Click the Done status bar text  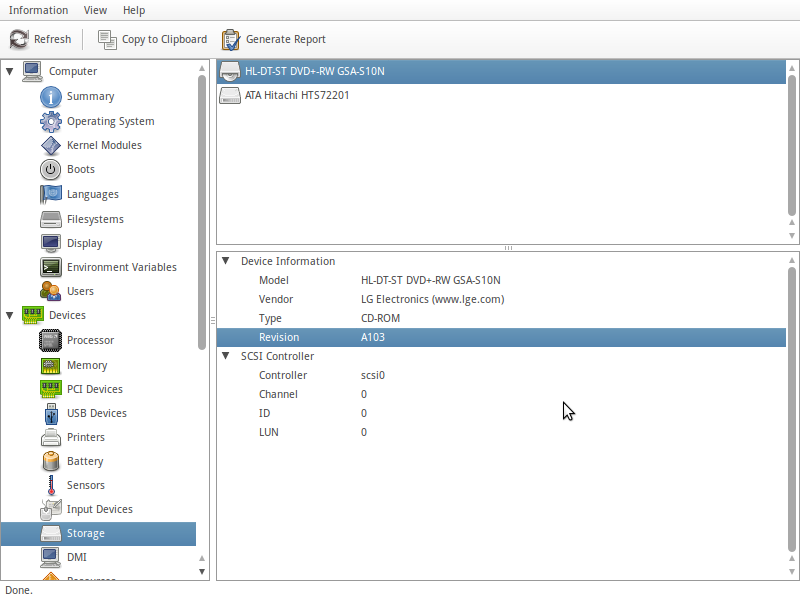(19, 590)
